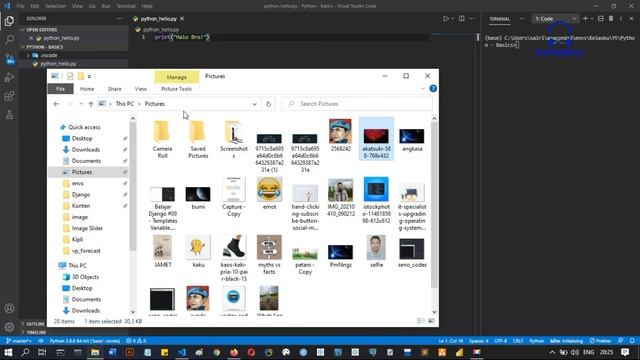Select the JAMET image thumbnail
This screenshot has height=360, width=640.
pyautogui.click(x=162, y=251)
